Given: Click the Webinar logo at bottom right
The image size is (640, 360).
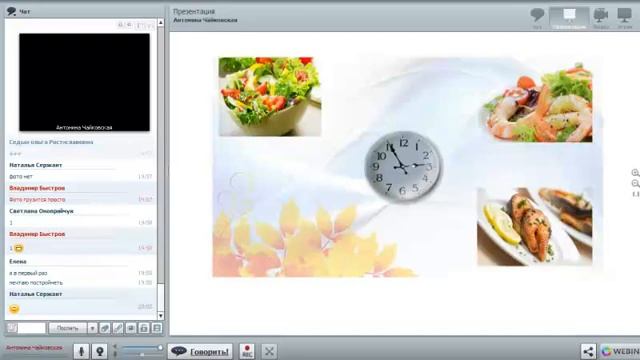Looking at the screenshot, I should coord(620,351).
